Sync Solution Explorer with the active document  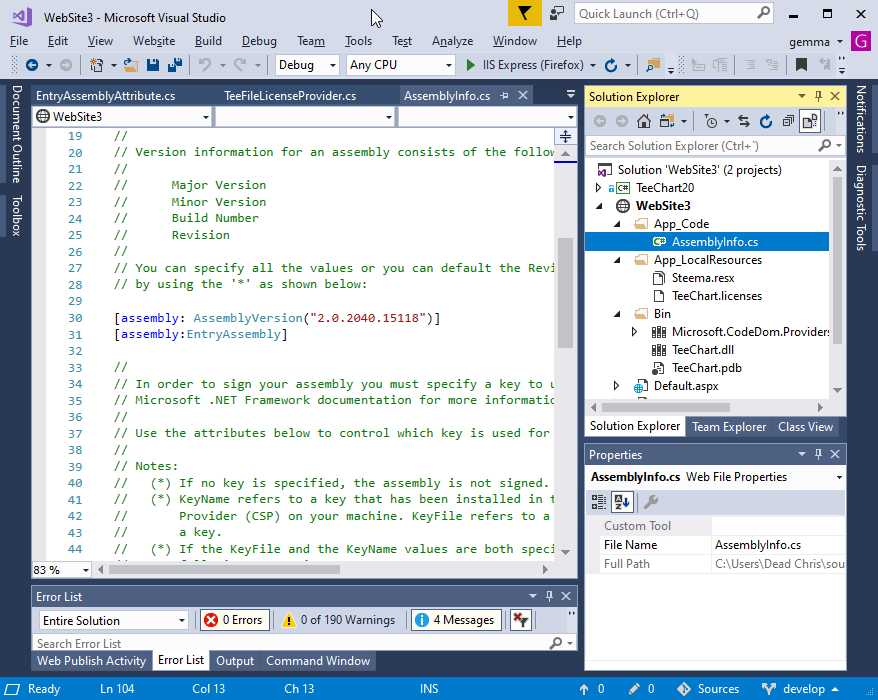(x=744, y=121)
